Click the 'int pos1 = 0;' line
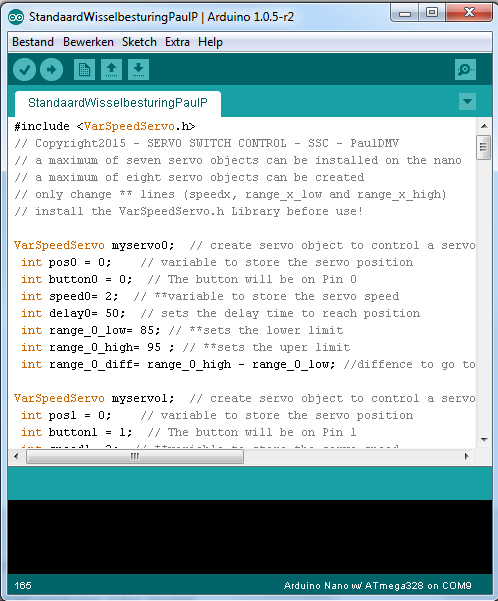 [x=217, y=415]
